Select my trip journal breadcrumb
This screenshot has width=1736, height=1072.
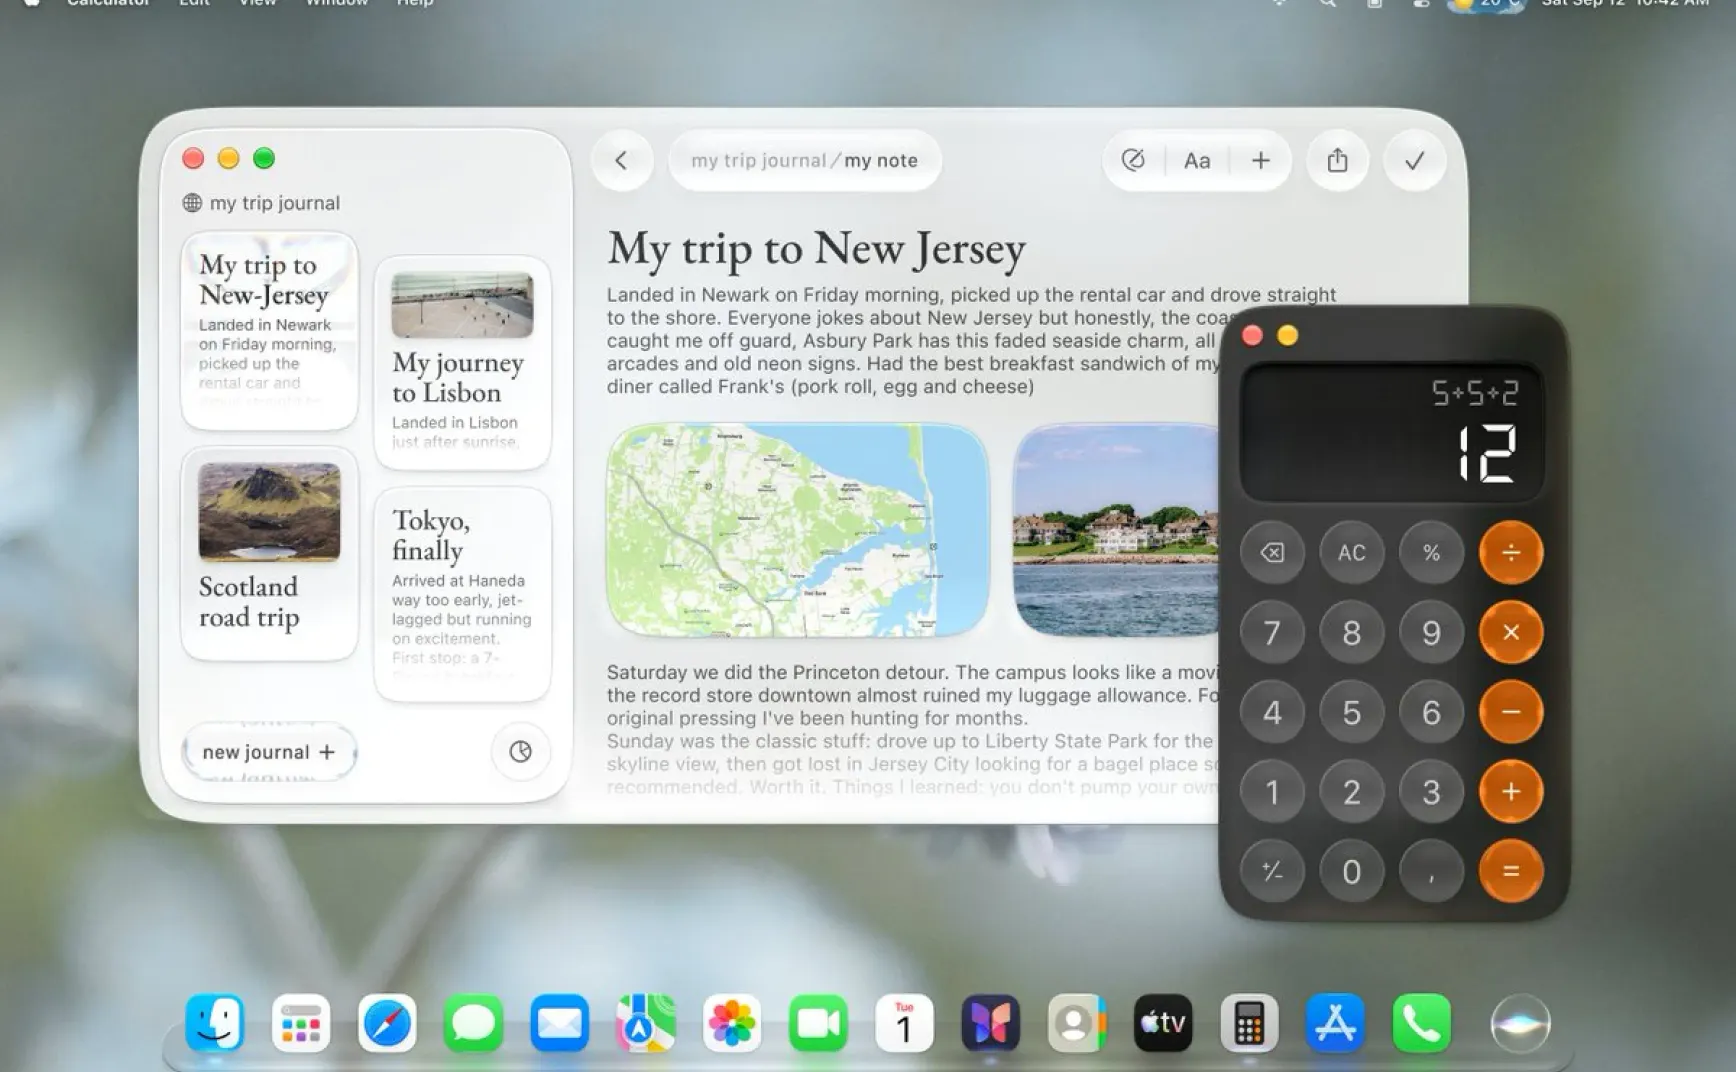759,160
